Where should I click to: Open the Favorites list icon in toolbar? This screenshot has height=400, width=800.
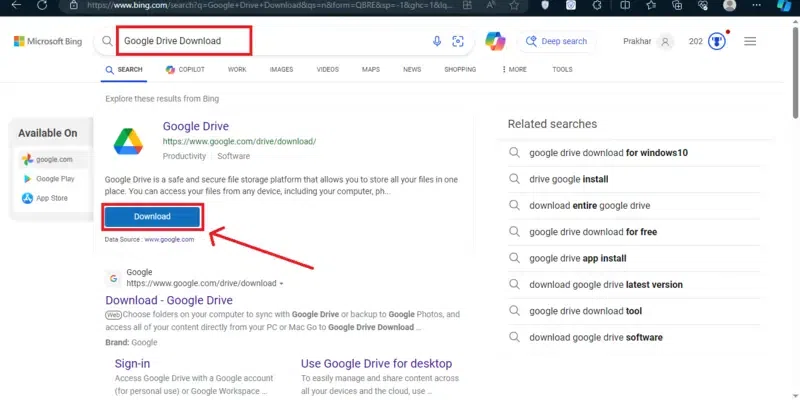[x=651, y=5]
